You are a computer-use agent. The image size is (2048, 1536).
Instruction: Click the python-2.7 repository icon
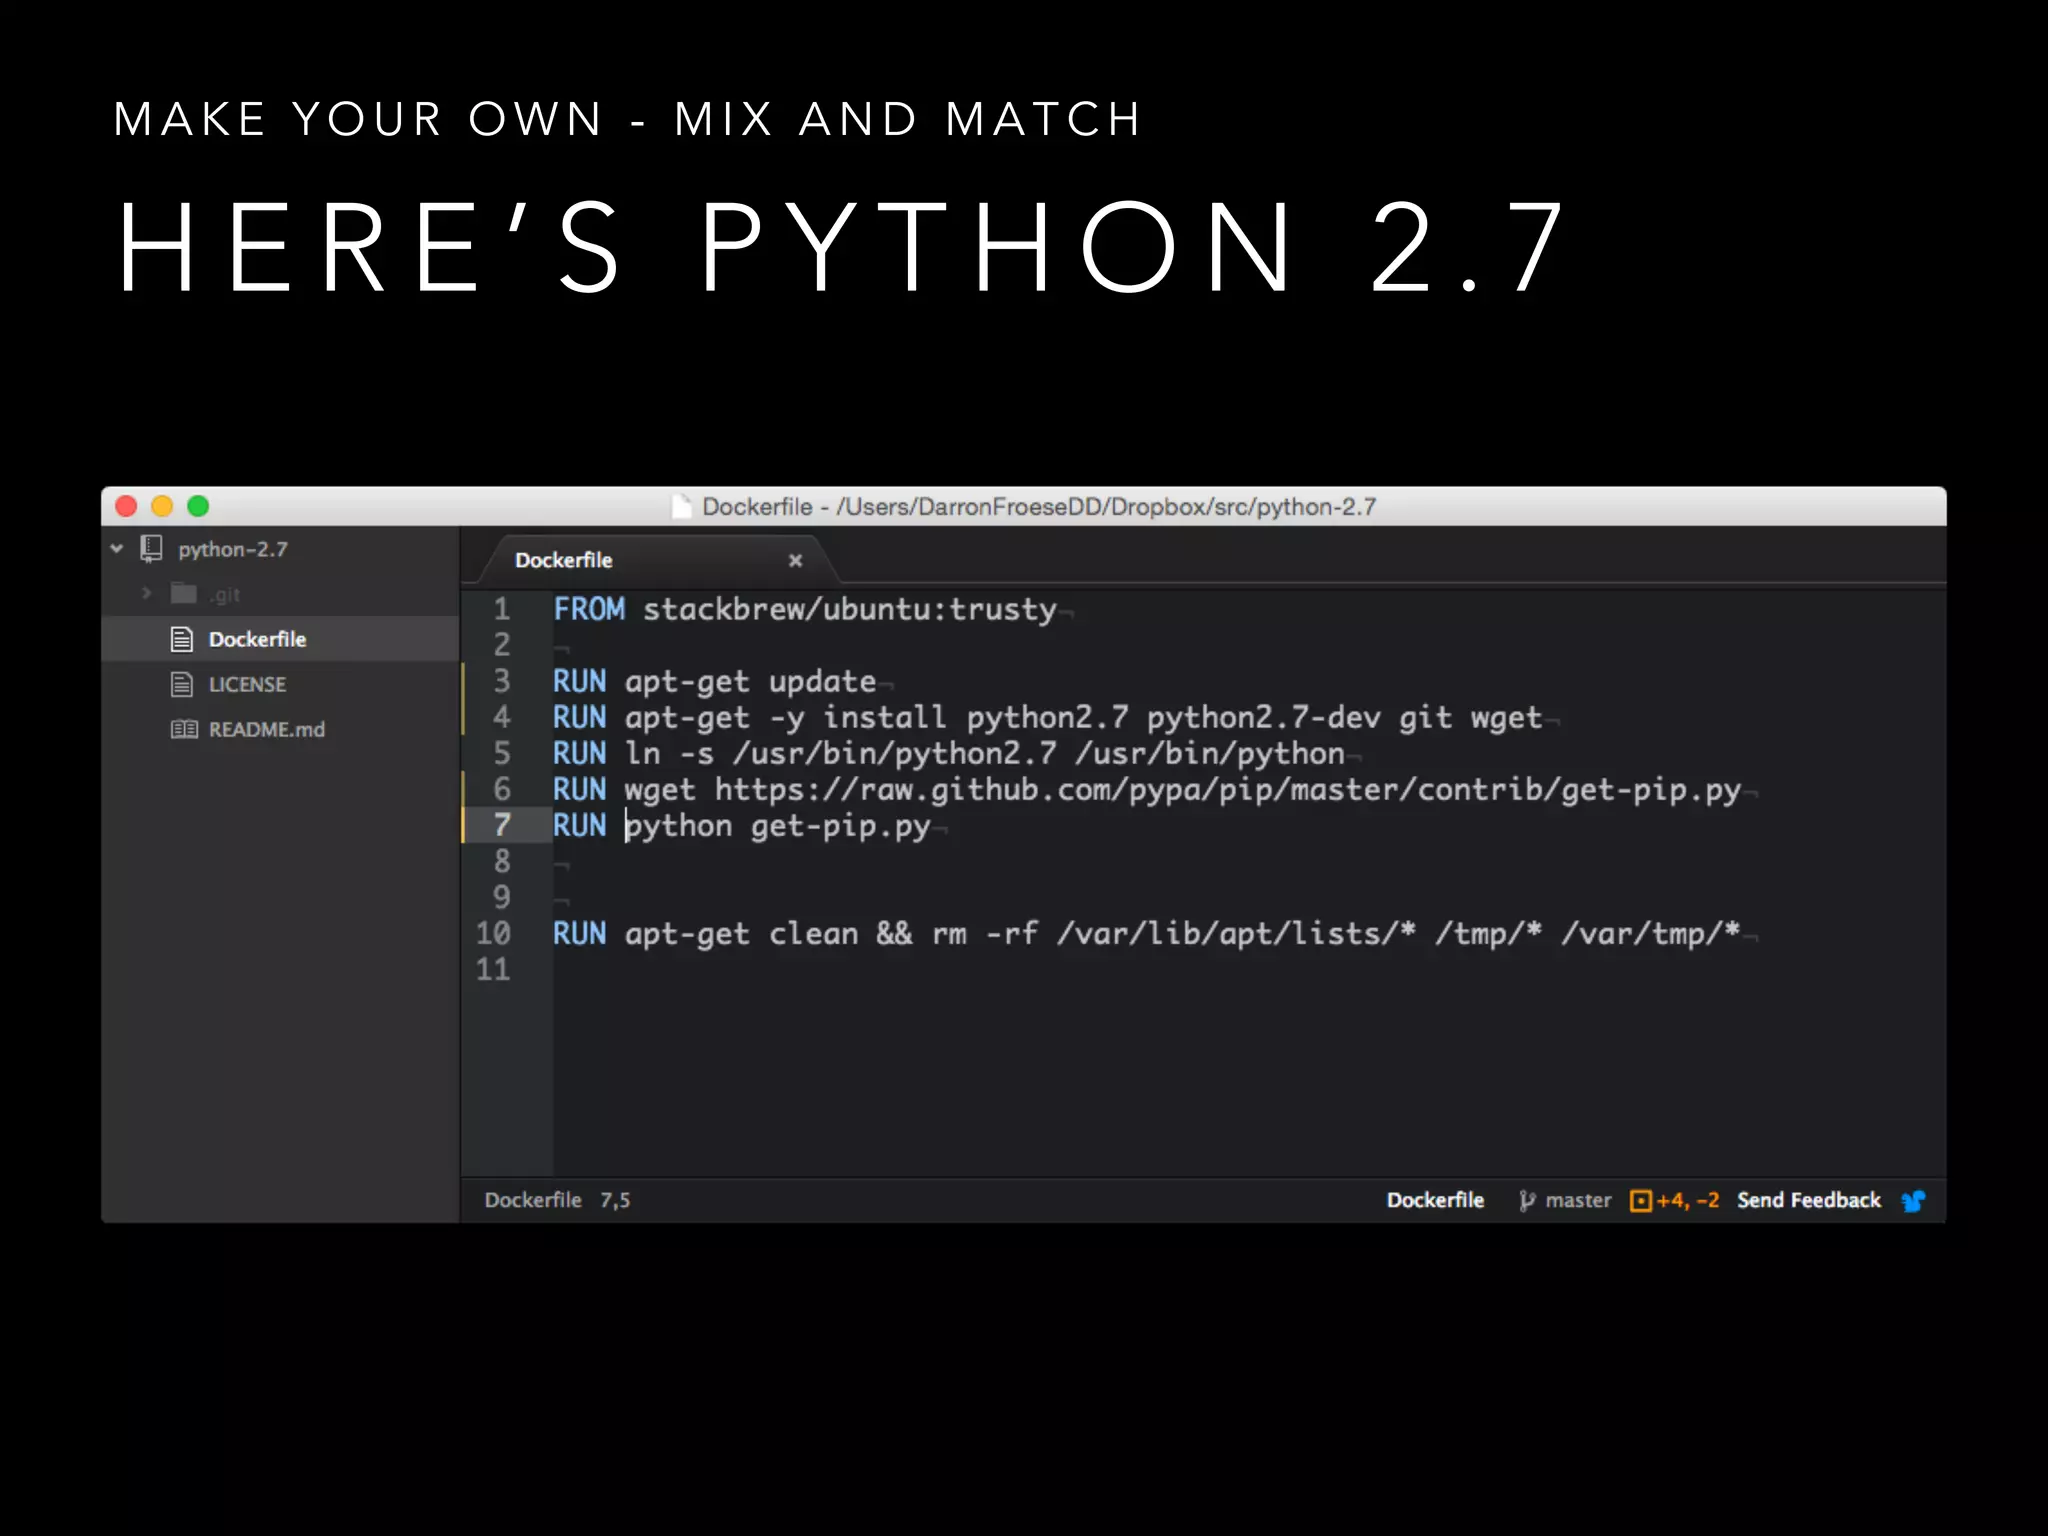coord(152,548)
